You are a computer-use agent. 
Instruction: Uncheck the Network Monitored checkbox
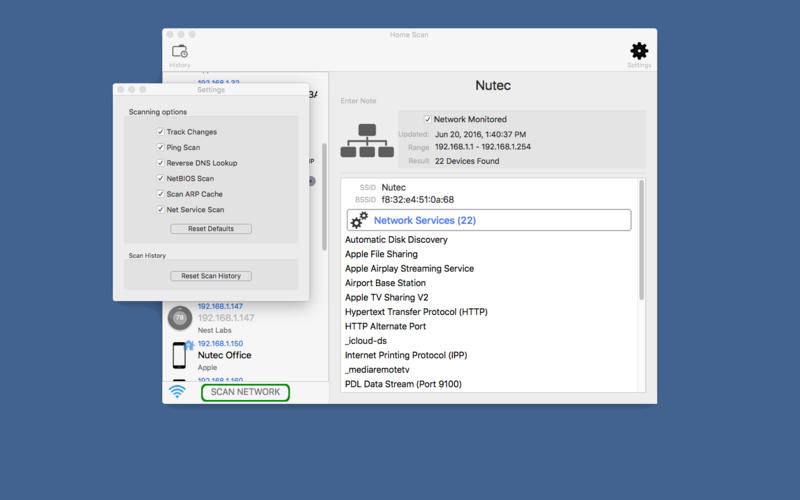(x=428, y=119)
